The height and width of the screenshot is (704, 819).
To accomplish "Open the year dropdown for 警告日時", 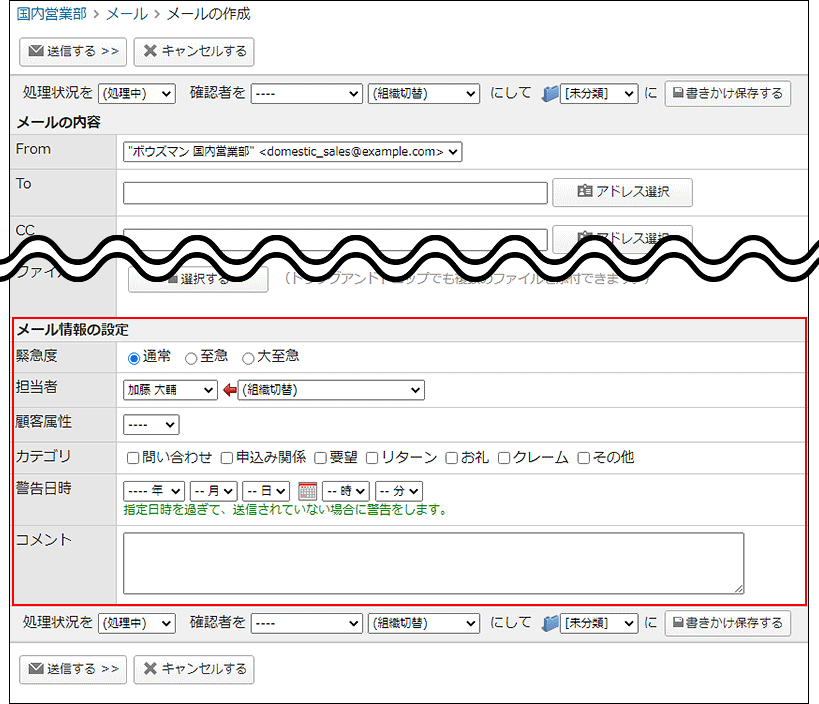I will (153, 491).
